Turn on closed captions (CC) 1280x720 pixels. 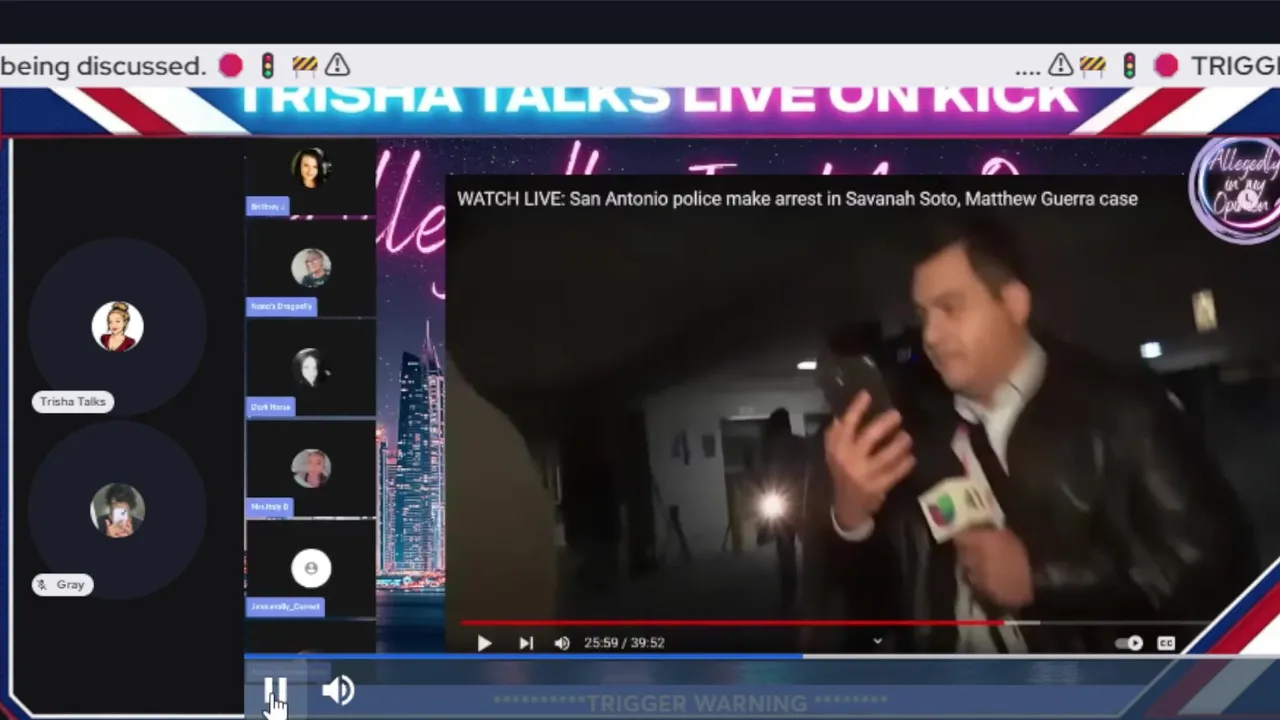pyautogui.click(x=1166, y=643)
